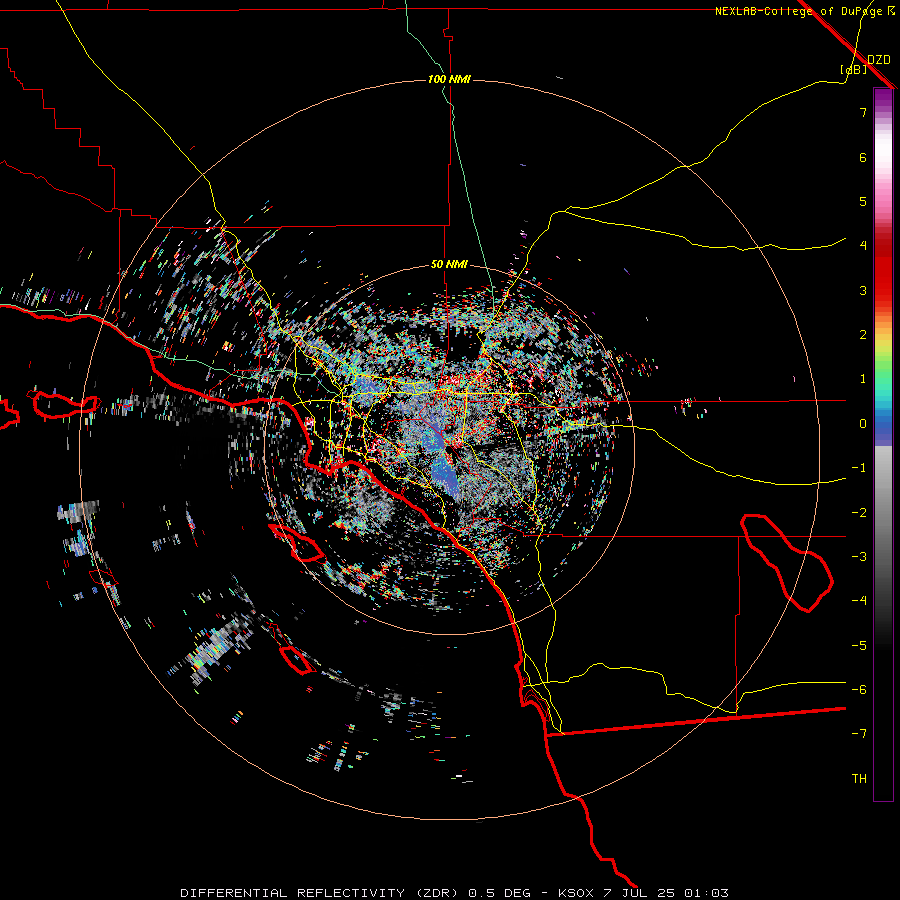Click the 7 JUL 25 01:03 timestamp
Viewport: 900px width, 900px height.
pyautogui.click(x=666, y=893)
